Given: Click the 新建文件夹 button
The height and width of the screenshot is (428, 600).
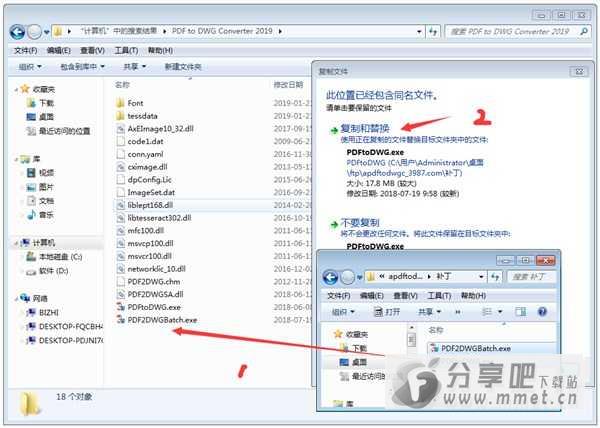Looking at the screenshot, I should tap(183, 67).
